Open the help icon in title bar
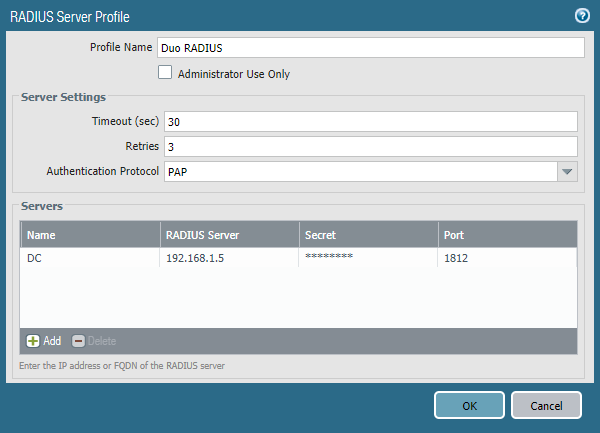 (x=581, y=15)
